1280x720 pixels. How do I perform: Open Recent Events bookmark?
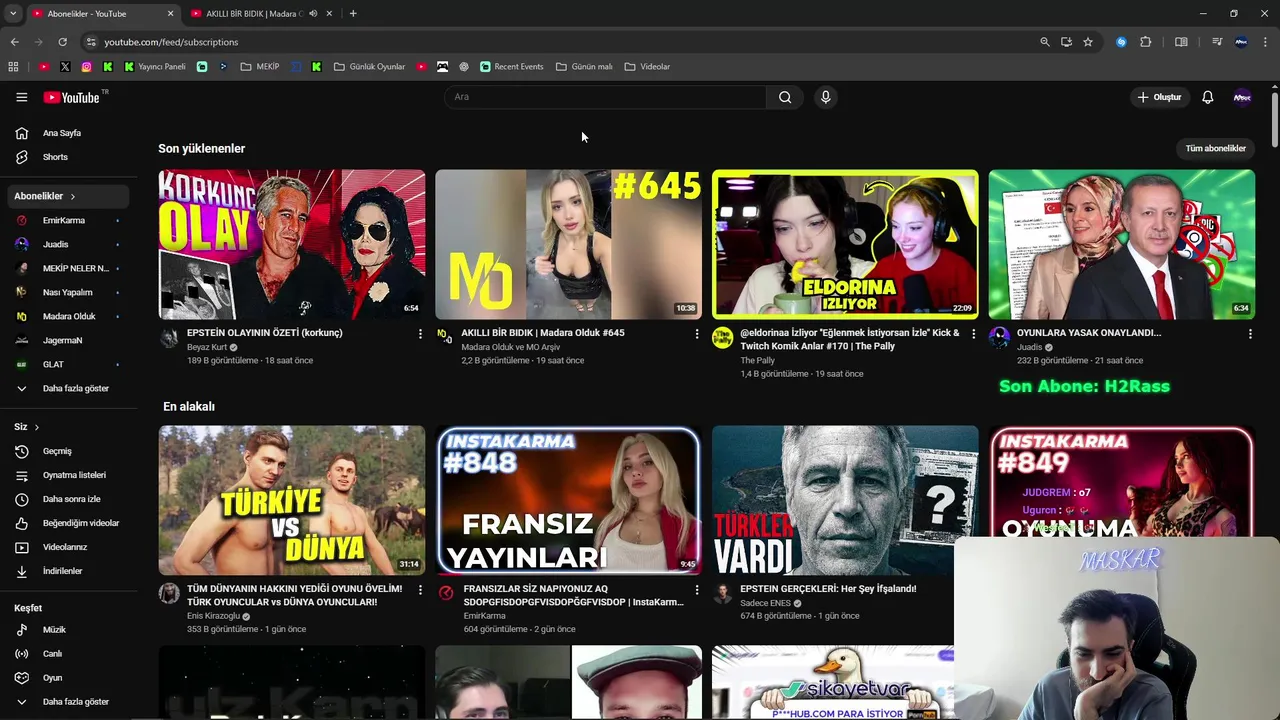pyautogui.click(x=512, y=67)
